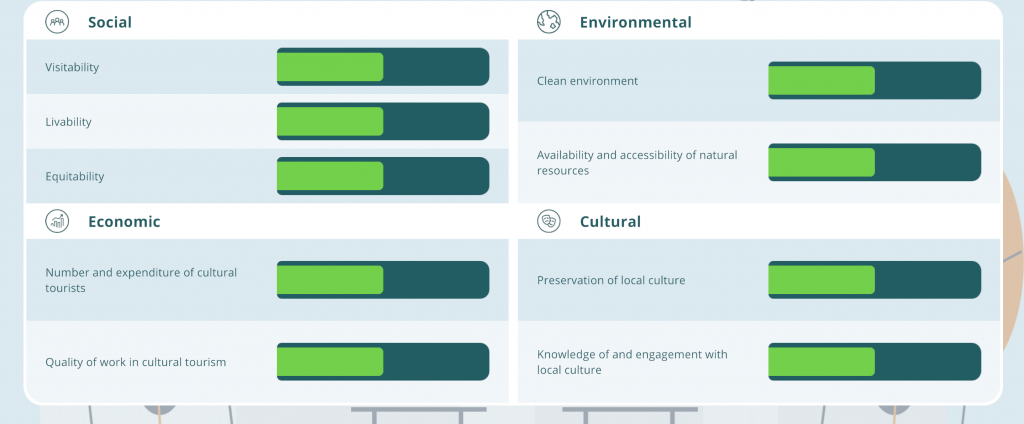
Task: Click the Preservation of local culture bar
Action: 874,280
